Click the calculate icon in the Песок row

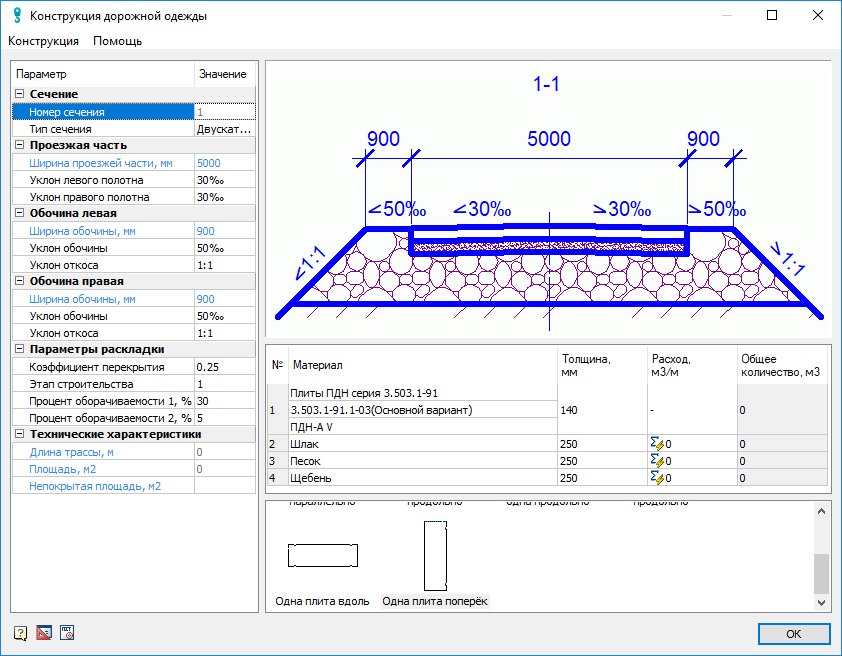(657, 460)
